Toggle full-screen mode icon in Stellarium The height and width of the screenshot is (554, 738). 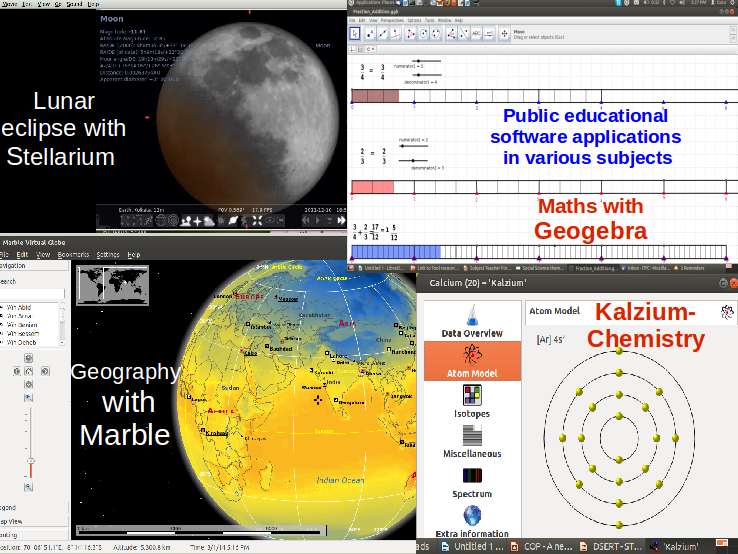[258, 220]
